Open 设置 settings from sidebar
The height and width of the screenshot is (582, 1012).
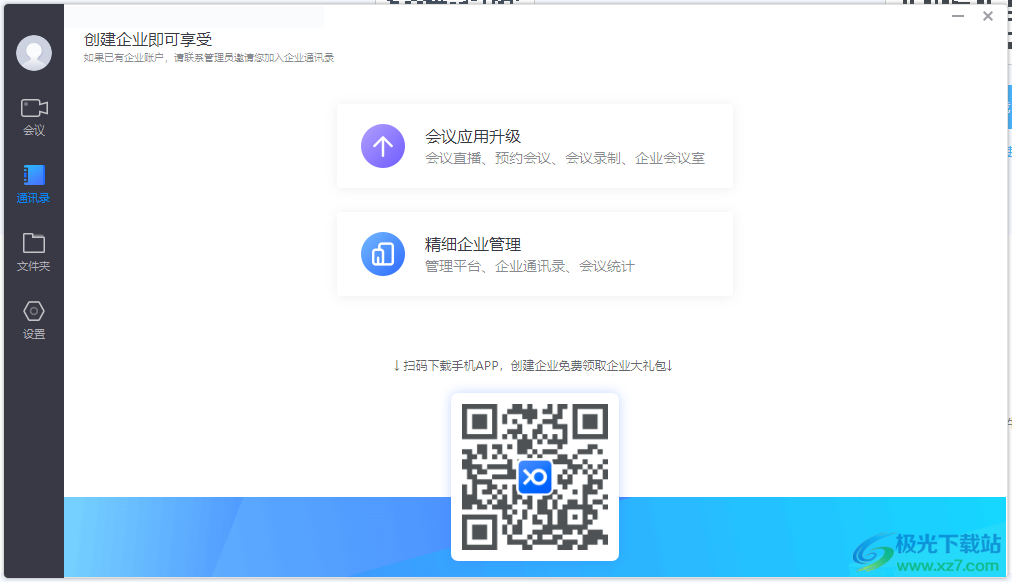pyautogui.click(x=34, y=321)
